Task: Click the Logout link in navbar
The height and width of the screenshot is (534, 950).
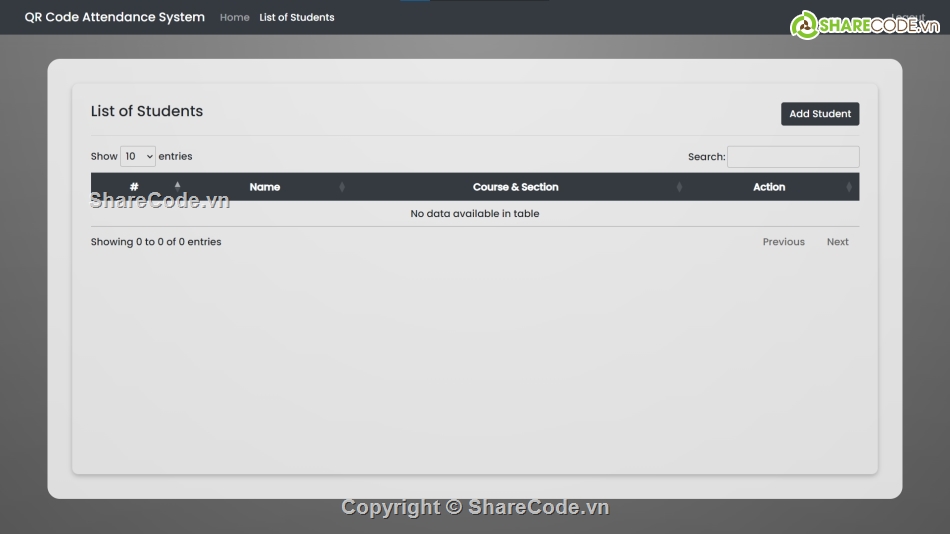Action: (908, 17)
